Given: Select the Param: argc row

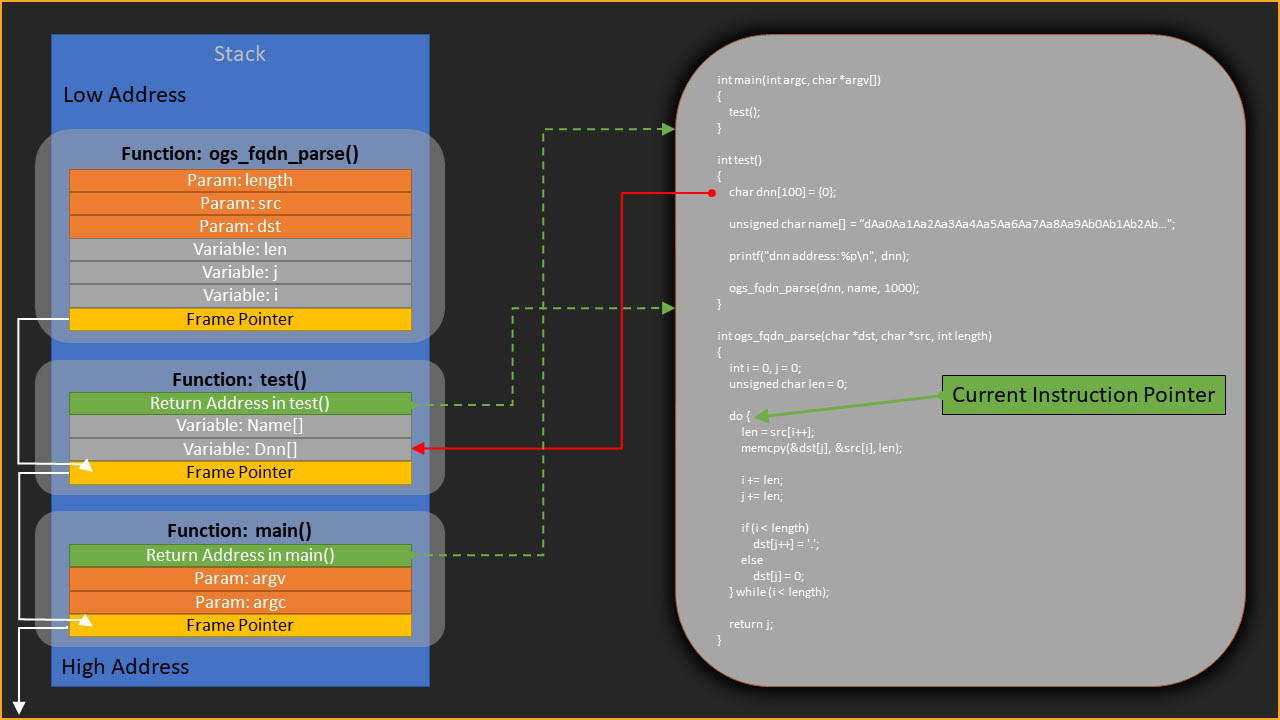Looking at the screenshot, I should (240, 602).
